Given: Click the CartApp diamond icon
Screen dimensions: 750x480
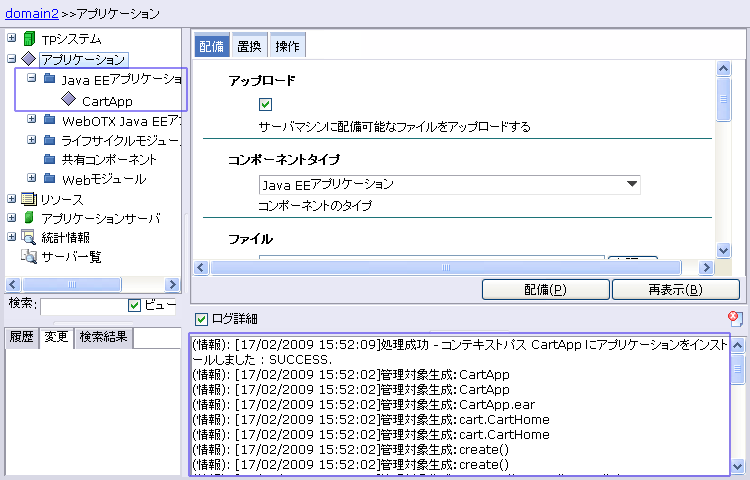Looking at the screenshot, I should coord(67,100).
